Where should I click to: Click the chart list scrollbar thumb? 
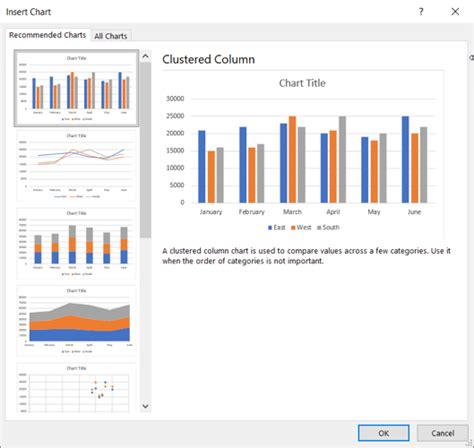click(x=145, y=150)
